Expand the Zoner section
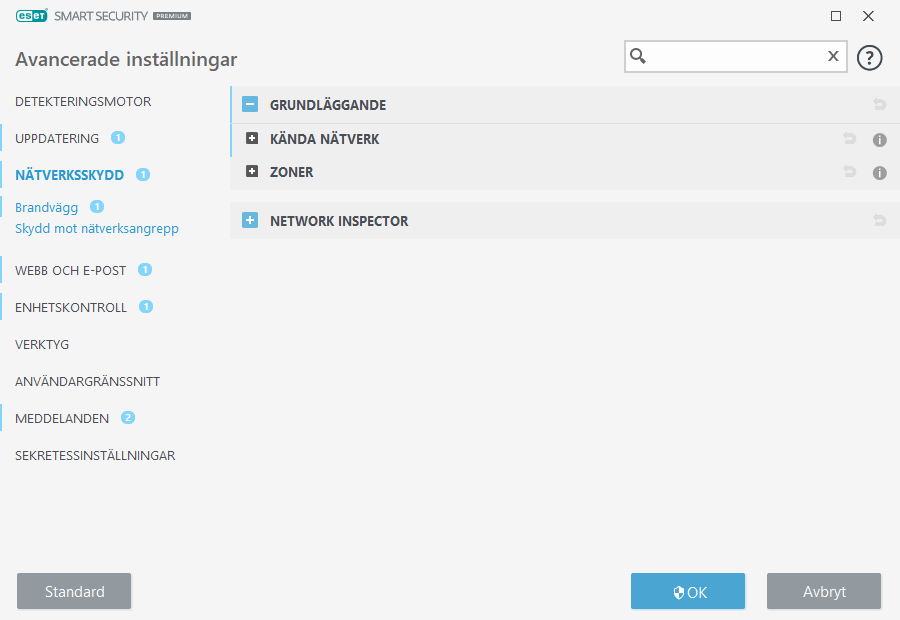Screen dimensions: 900x620 [252, 172]
